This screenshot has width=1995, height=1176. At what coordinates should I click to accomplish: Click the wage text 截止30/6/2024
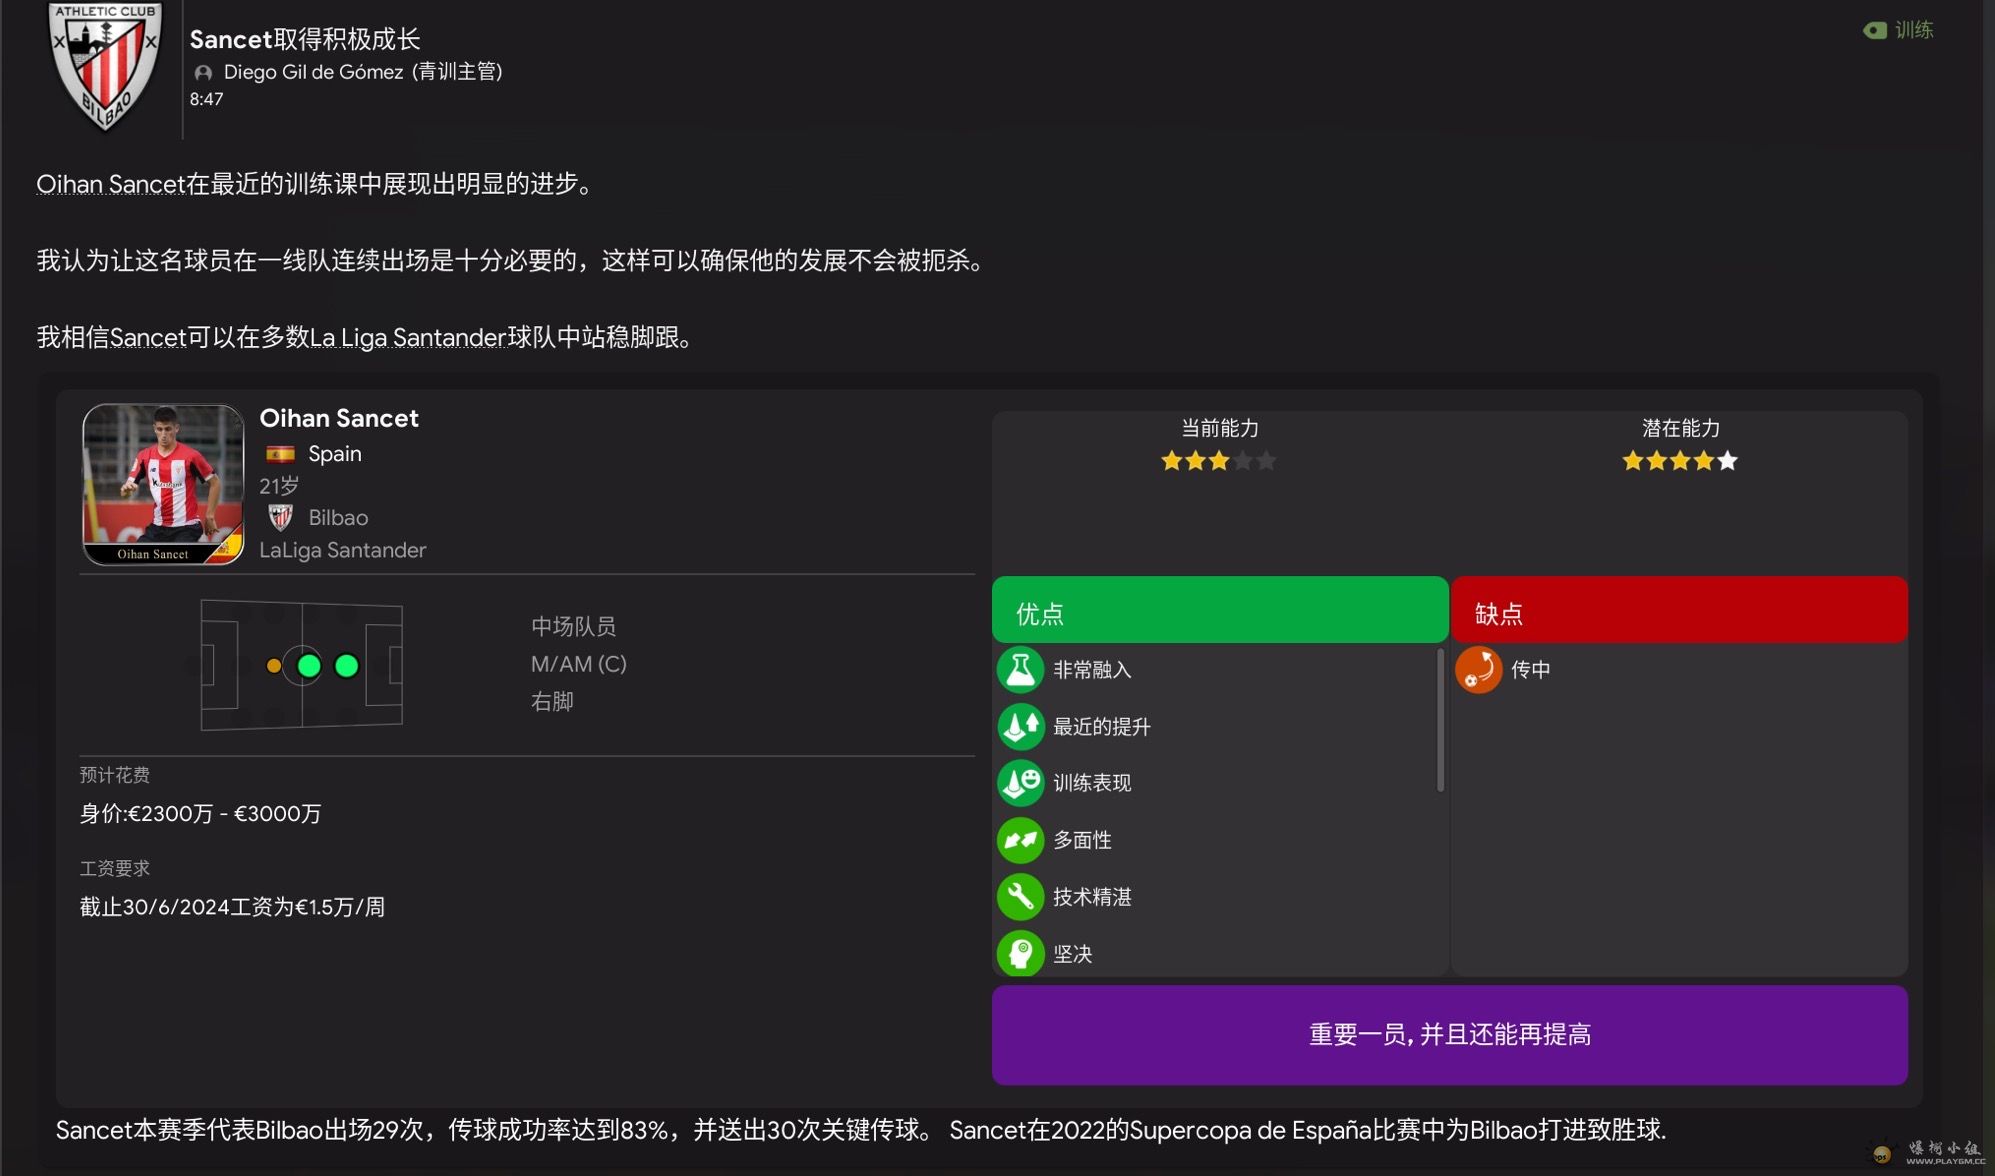click(x=232, y=907)
